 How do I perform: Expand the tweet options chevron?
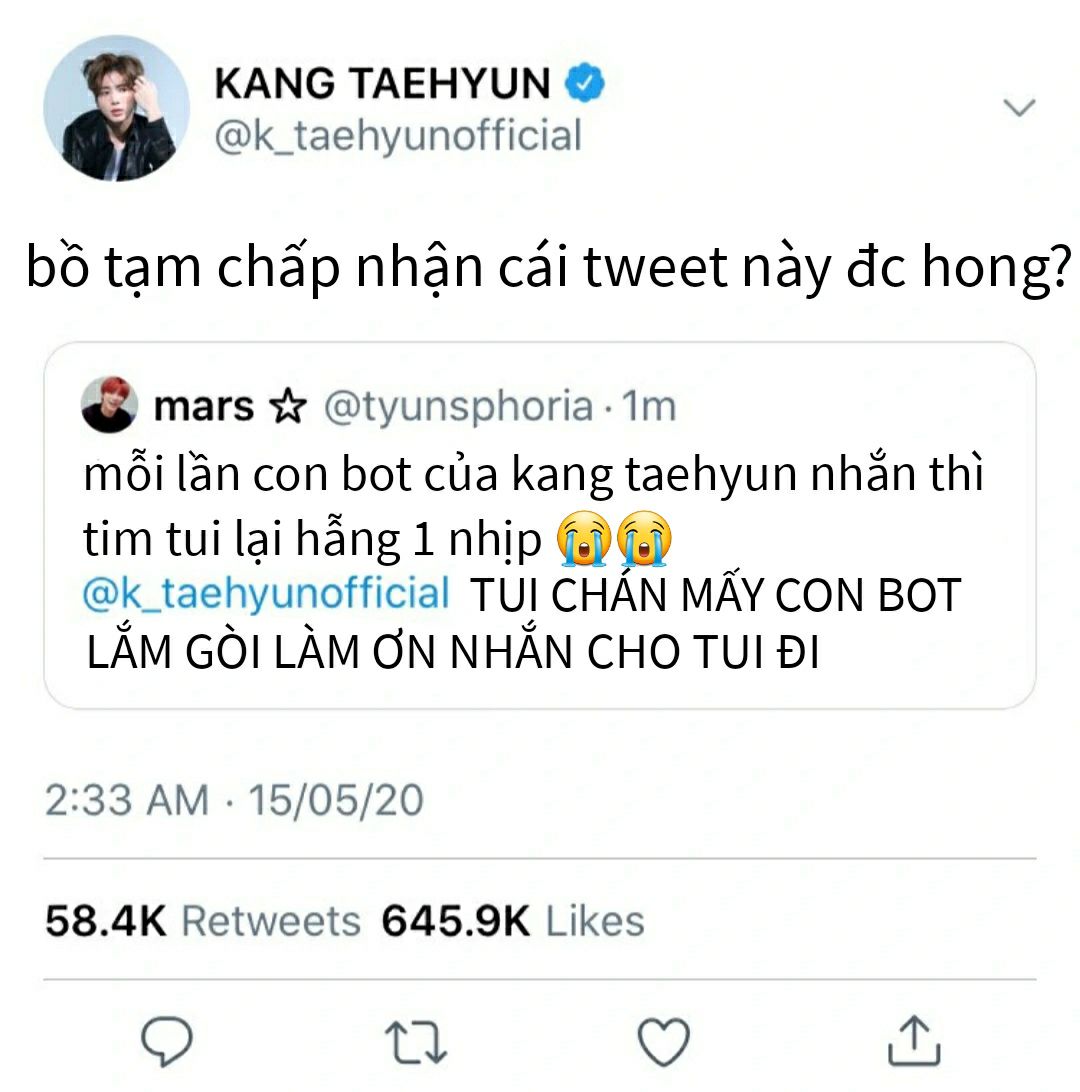[x=1019, y=107]
